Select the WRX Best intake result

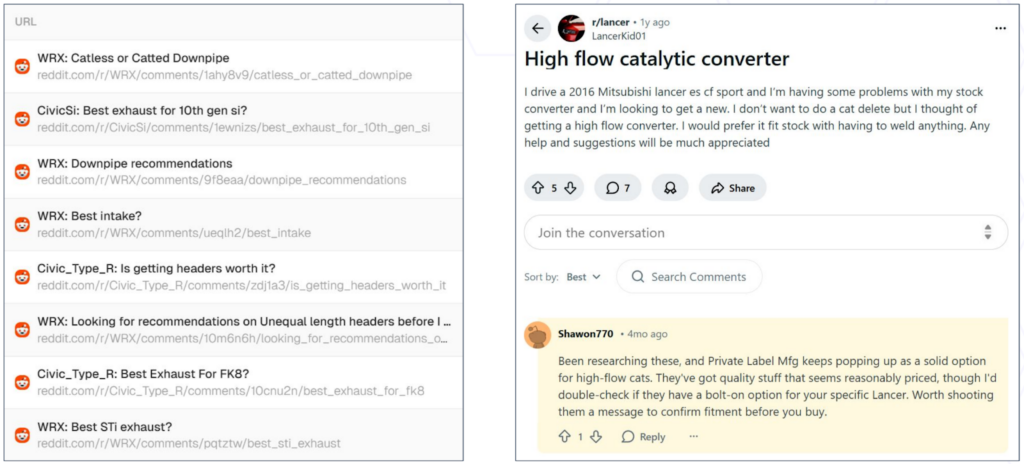[x=90, y=216]
